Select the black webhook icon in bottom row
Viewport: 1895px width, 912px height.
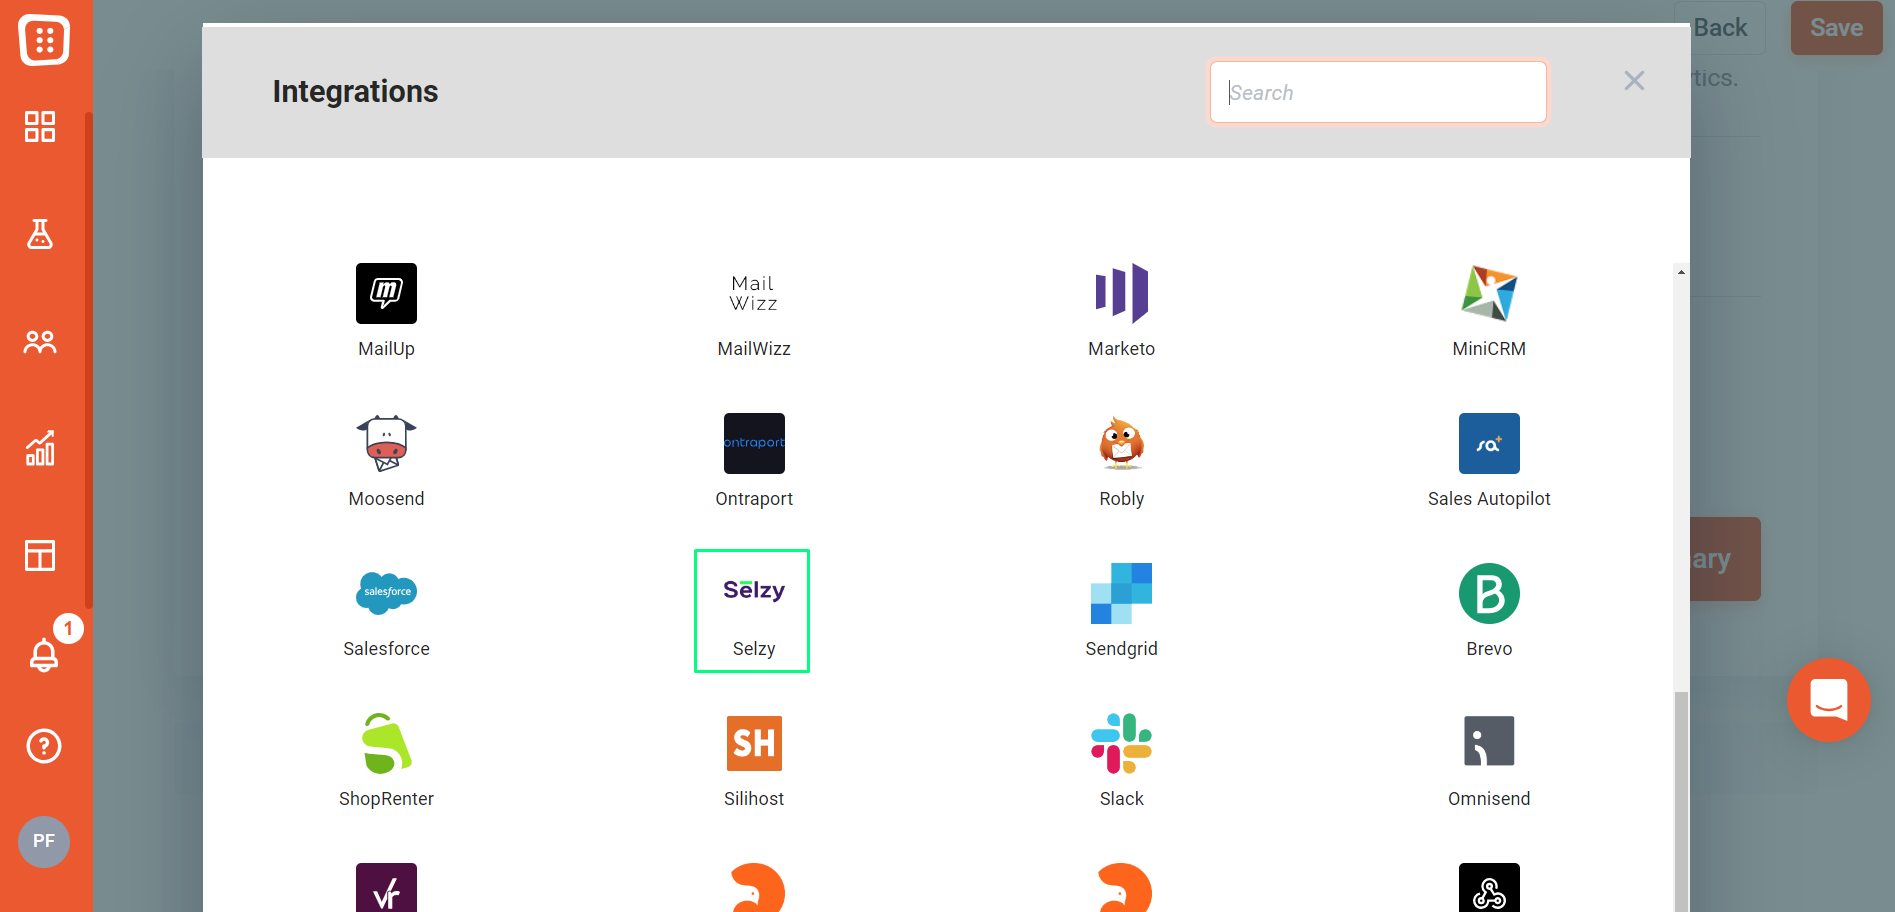pyautogui.click(x=1489, y=888)
